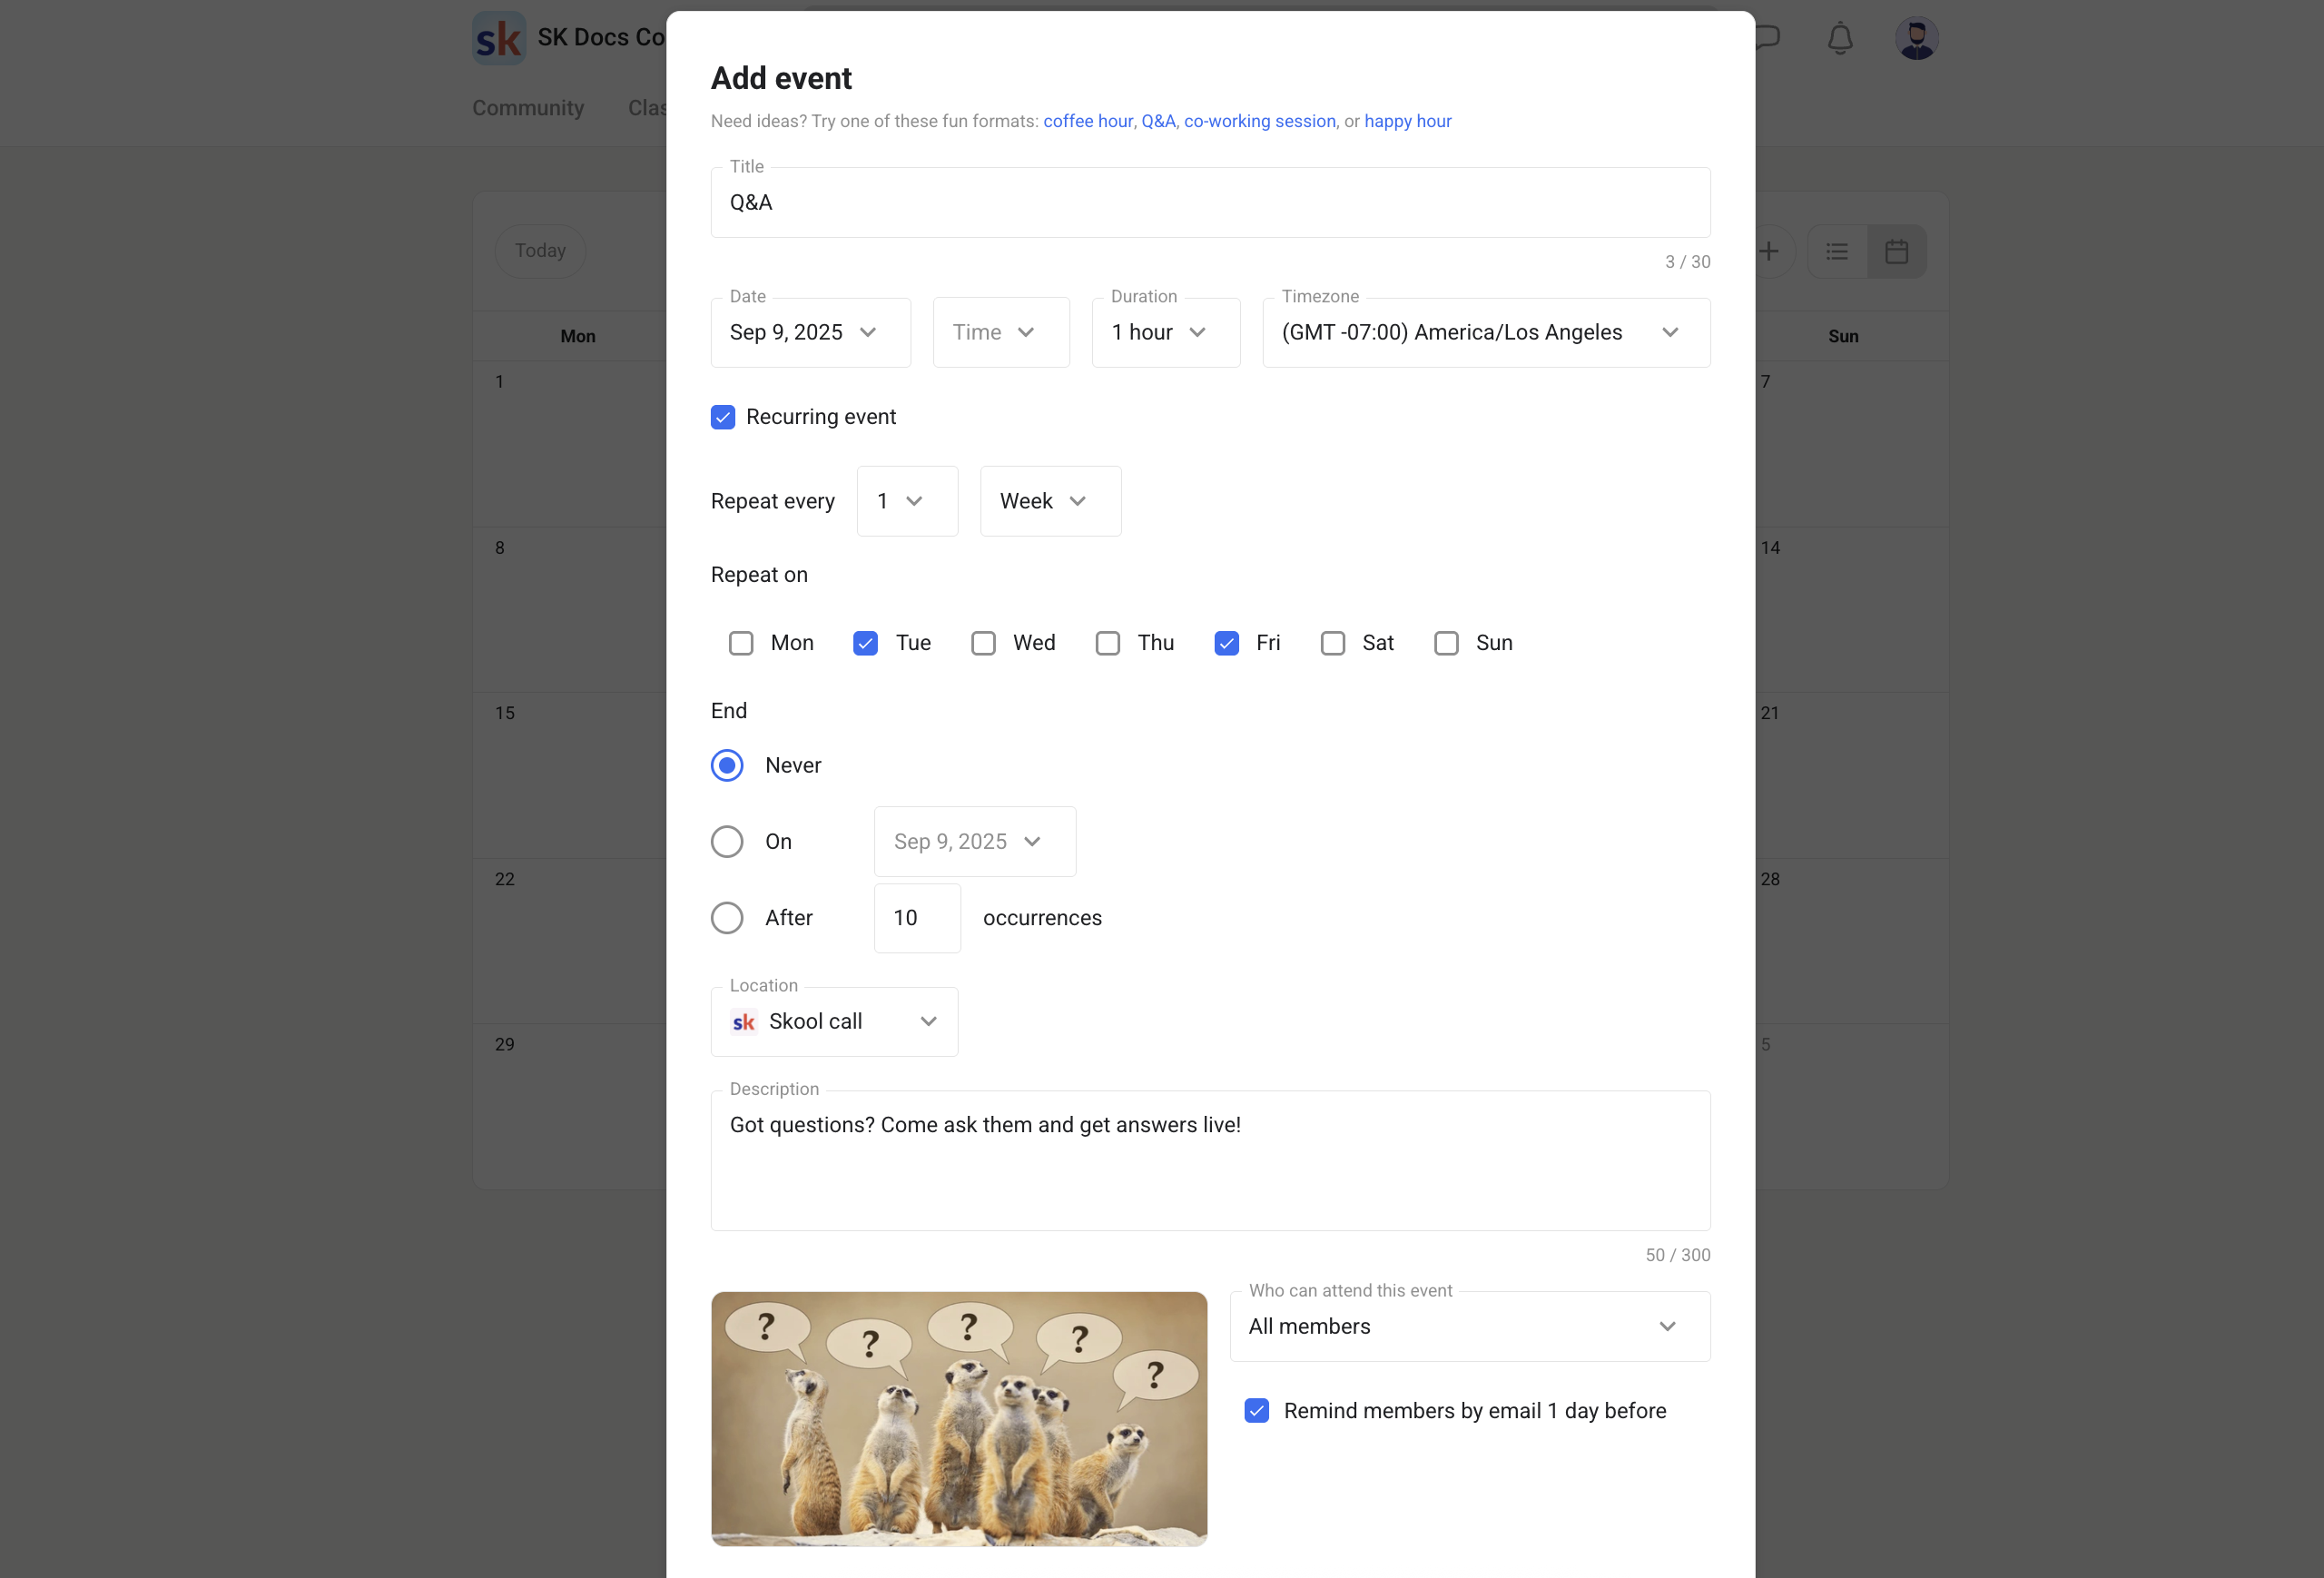The height and width of the screenshot is (1578, 2324).
Task: Check the Sat repeat day
Action: click(1333, 643)
